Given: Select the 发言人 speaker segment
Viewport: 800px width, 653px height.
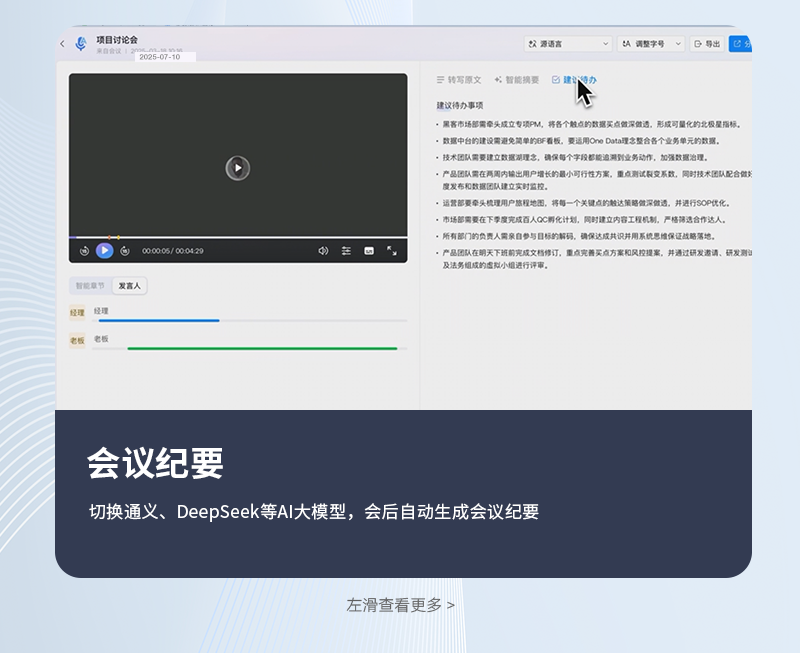Looking at the screenshot, I should pyautogui.click(x=130, y=285).
